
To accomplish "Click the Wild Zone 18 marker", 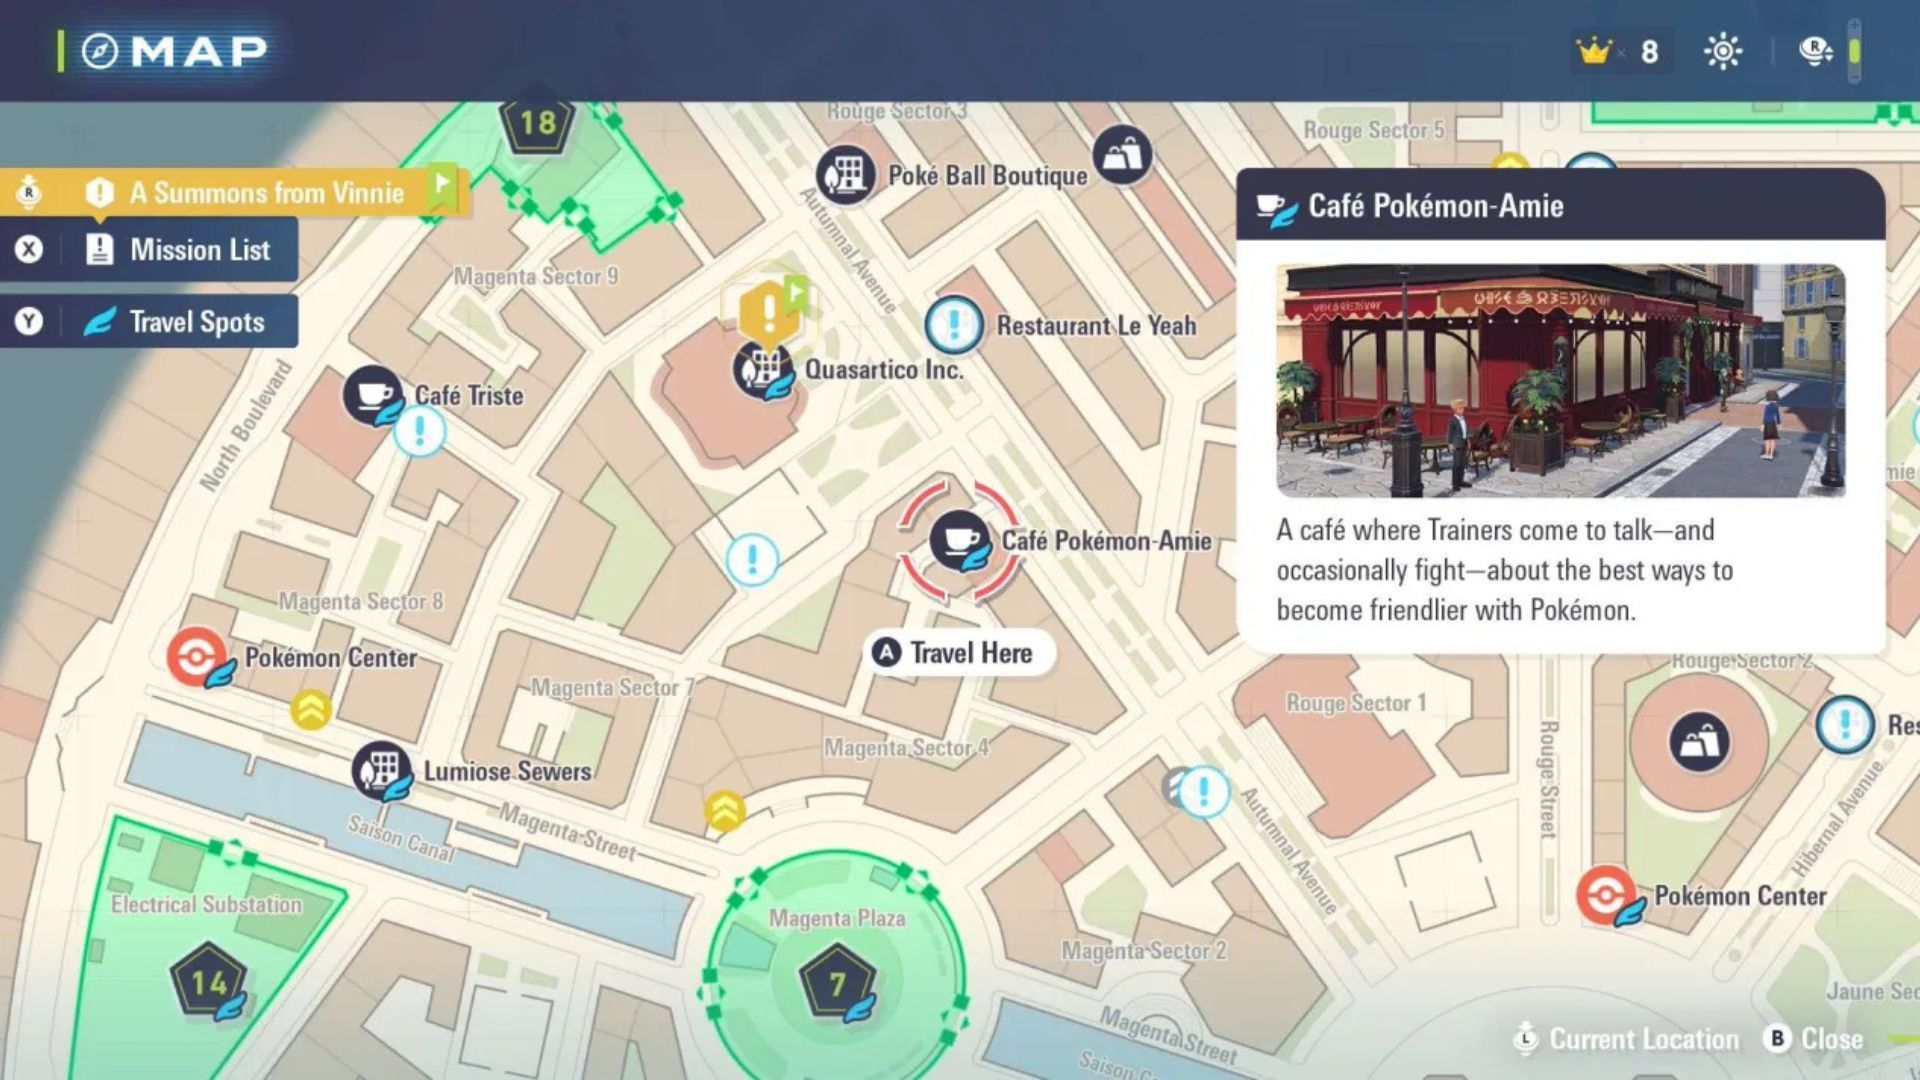I will click(x=537, y=122).
